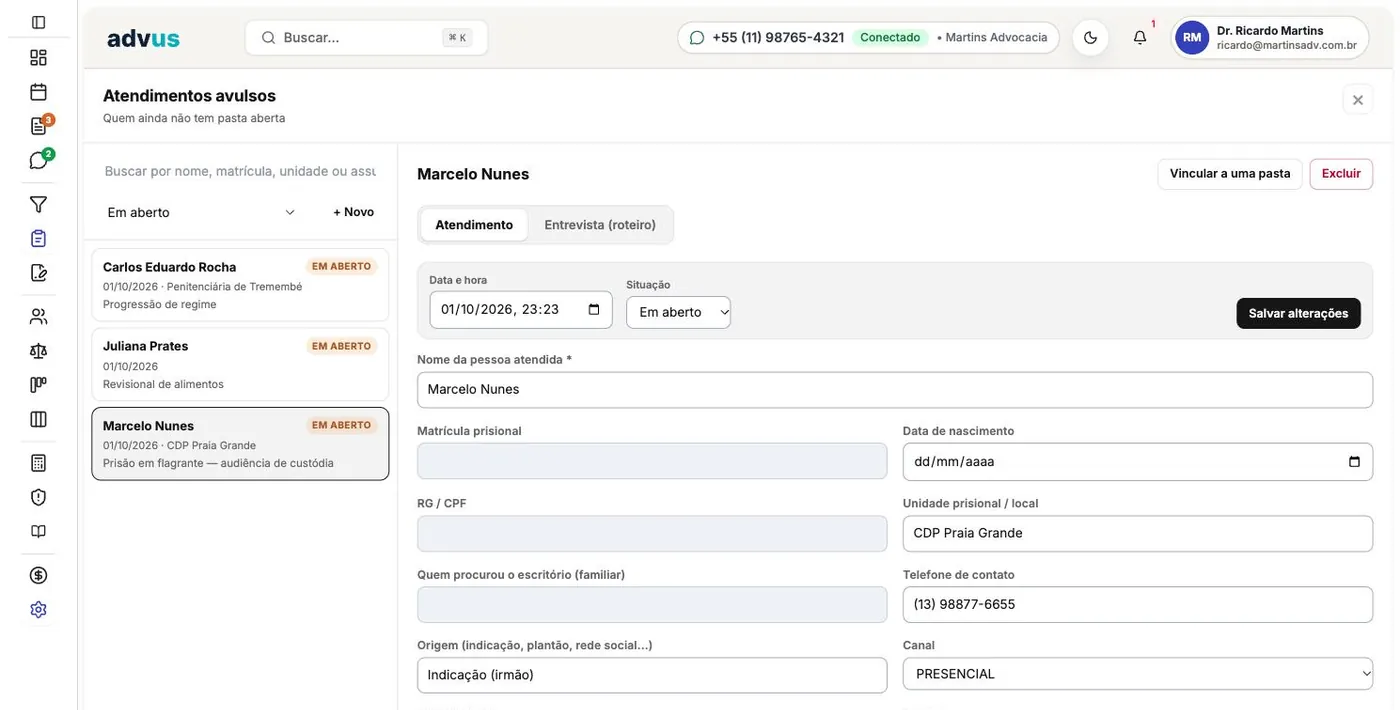Open the dashboard grid icon
This screenshot has height=710, width=1400.
[38, 57]
